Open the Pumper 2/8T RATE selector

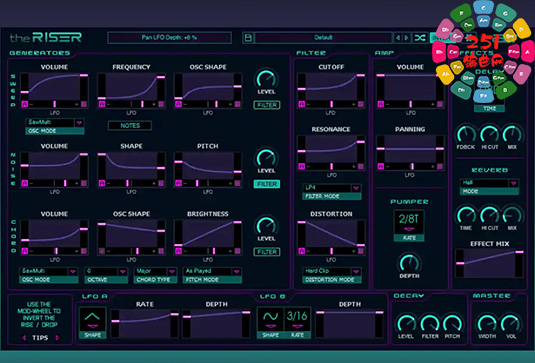409,226
